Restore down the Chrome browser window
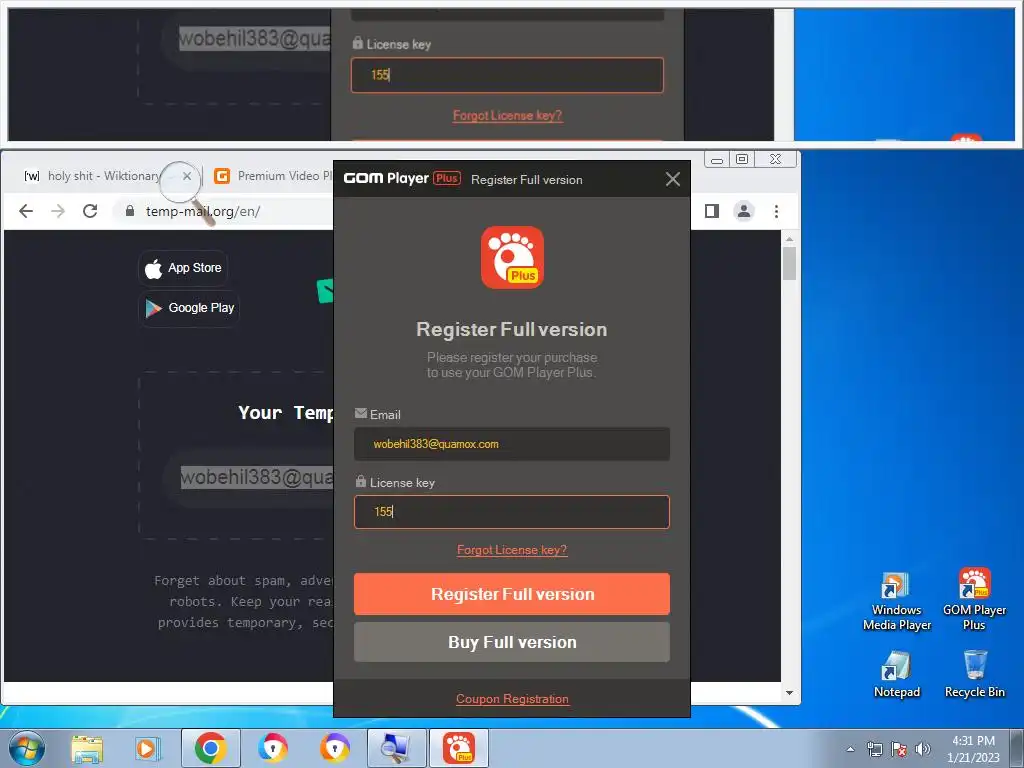Viewport: 1024px width, 768px height. [x=742, y=159]
